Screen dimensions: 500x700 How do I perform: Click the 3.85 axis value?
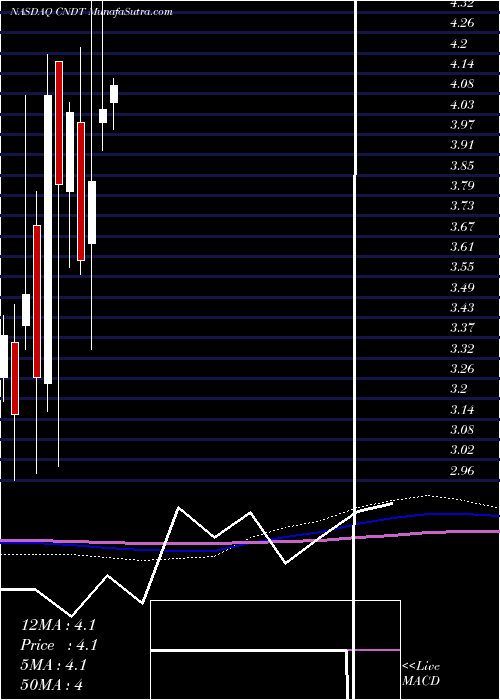(462, 166)
